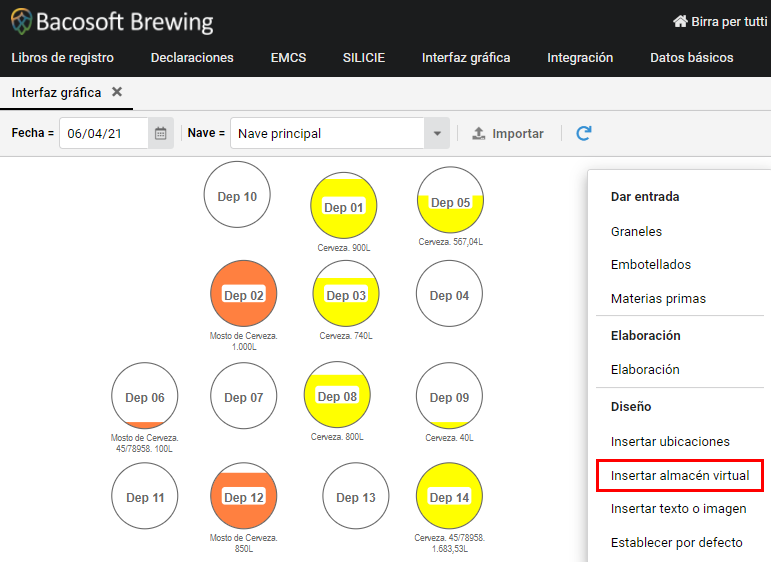The height and width of the screenshot is (562, 771).
Task: Choose Embotellados in the context menu
Action: (x=651, y=265)
